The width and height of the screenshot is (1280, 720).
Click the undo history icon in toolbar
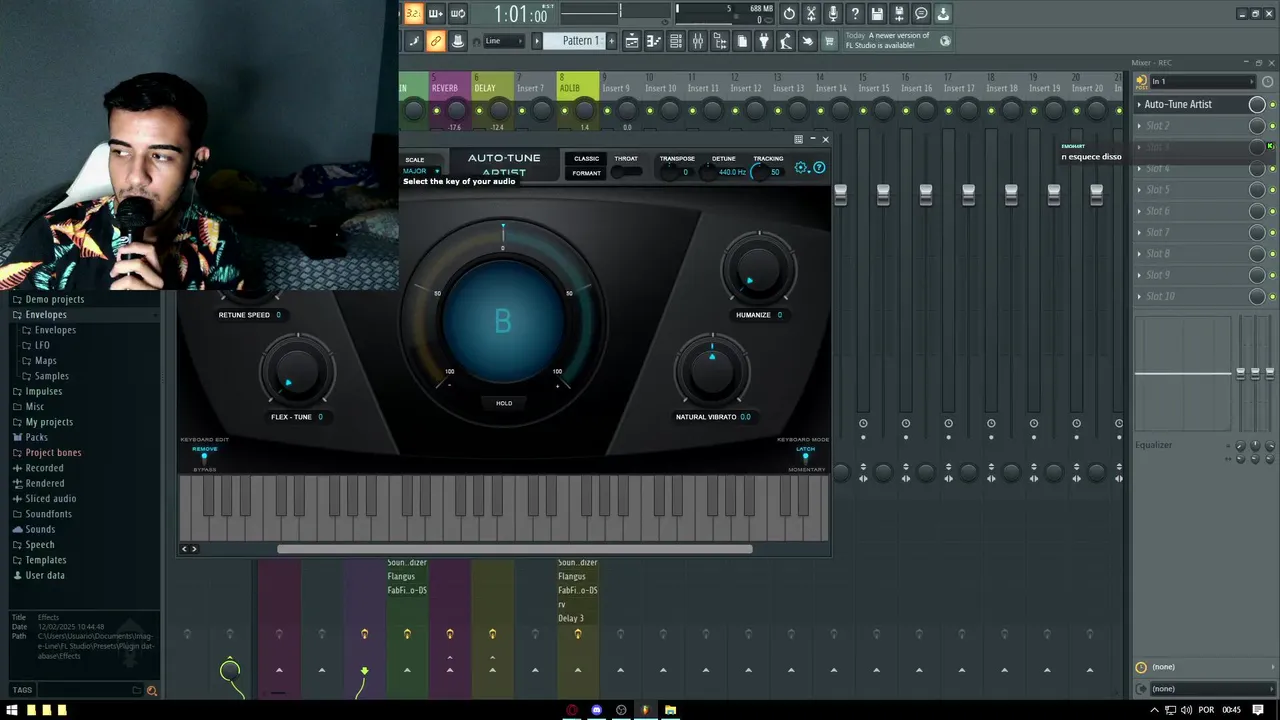[789, 13]
